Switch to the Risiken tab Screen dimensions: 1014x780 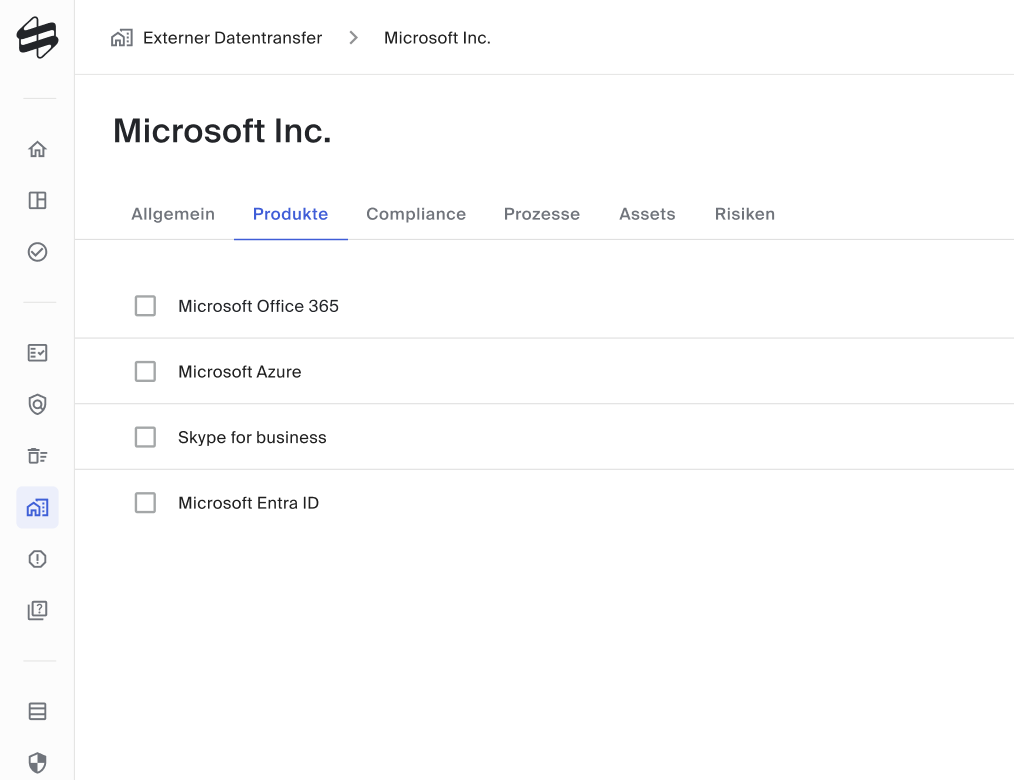[x=744, y=214]
